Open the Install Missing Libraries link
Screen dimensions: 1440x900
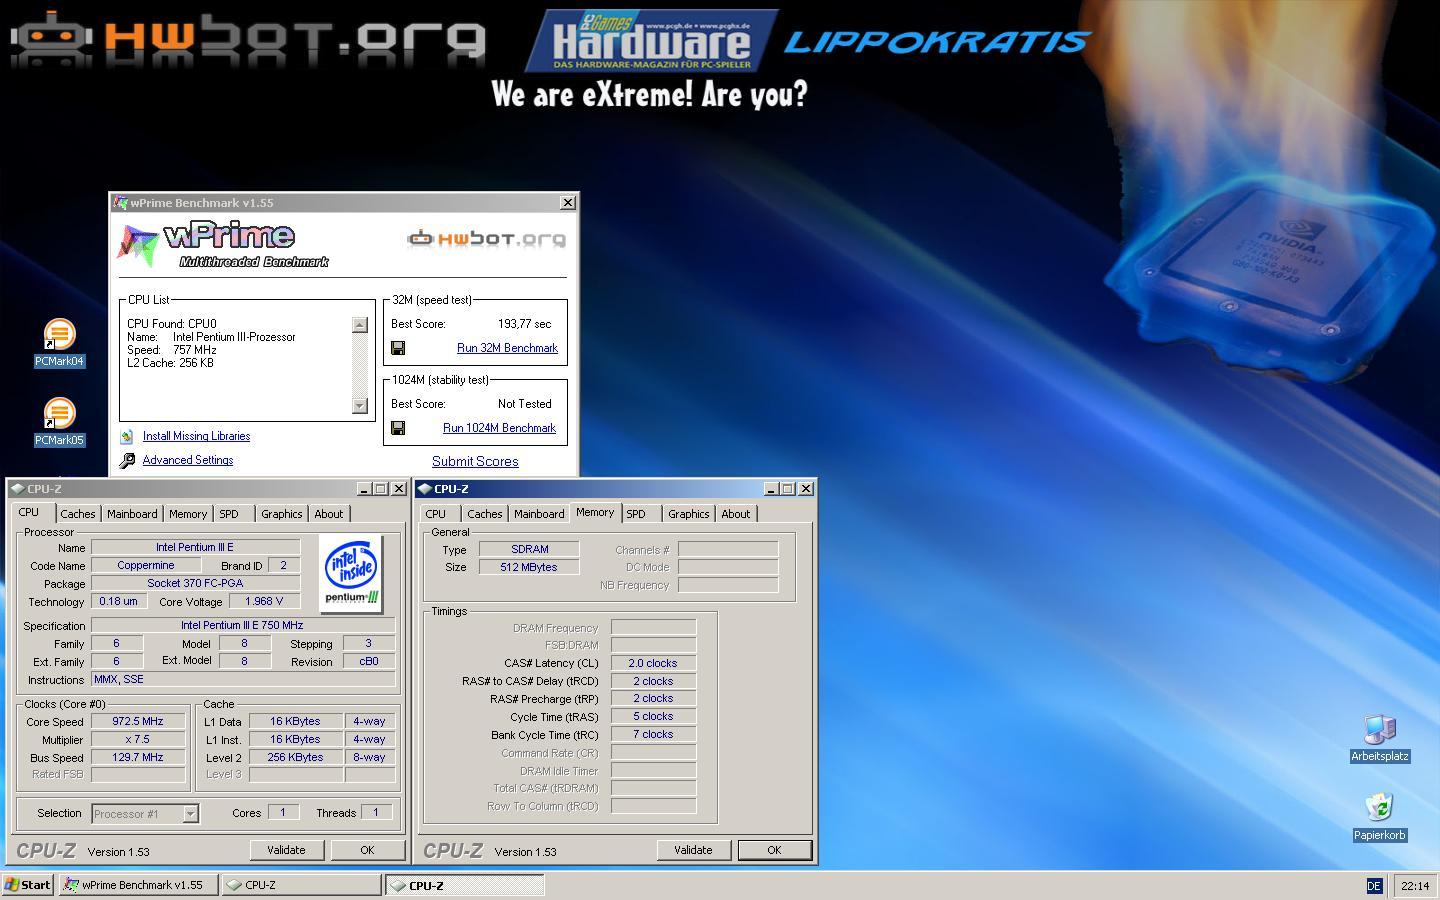click(196, 436)
